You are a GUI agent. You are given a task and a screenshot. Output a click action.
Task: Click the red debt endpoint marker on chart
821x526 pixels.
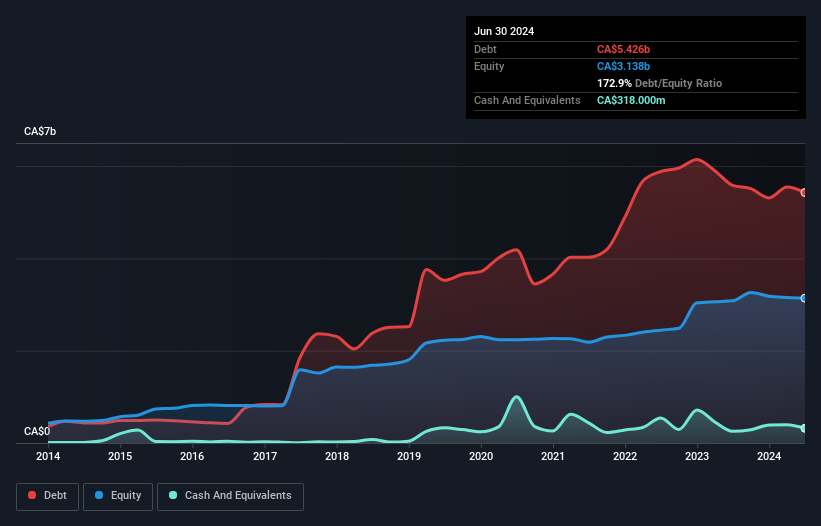coord(804,193)
